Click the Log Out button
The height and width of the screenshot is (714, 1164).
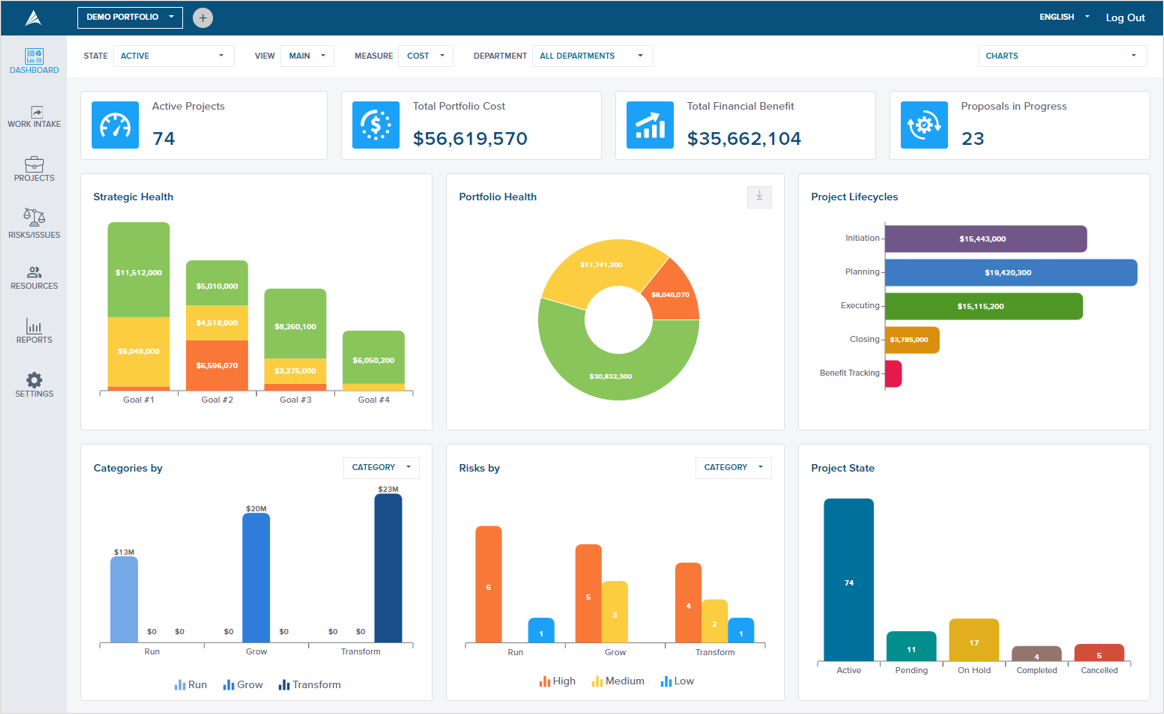pos(1125,17)
